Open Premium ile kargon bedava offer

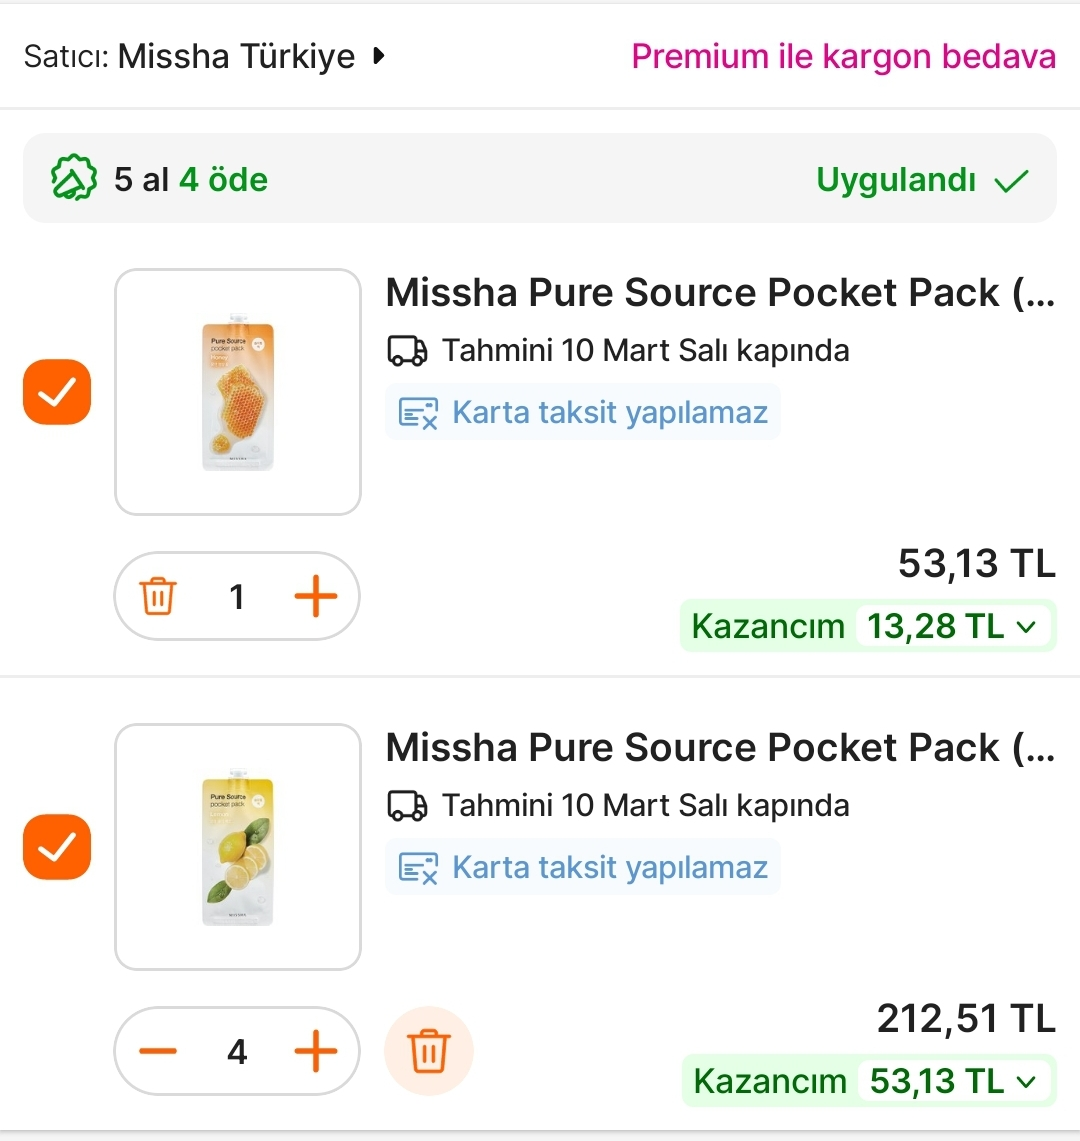point(843,56)
